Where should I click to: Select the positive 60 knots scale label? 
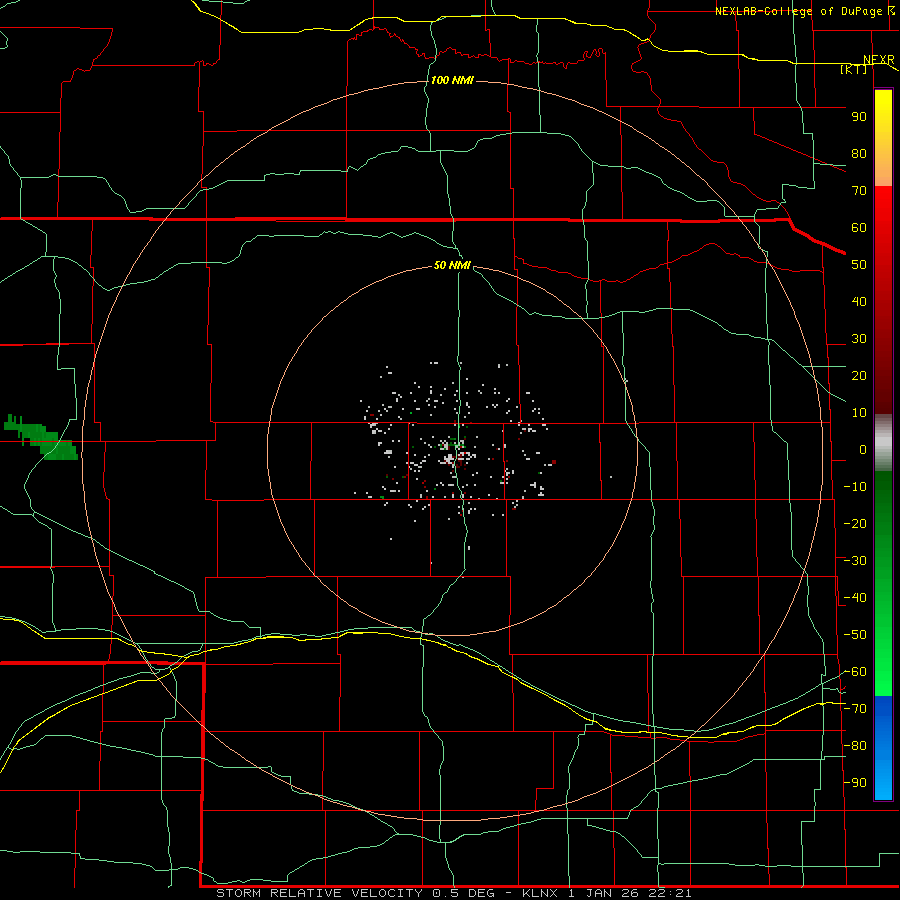pyautogui.click(x=859, y=228)
